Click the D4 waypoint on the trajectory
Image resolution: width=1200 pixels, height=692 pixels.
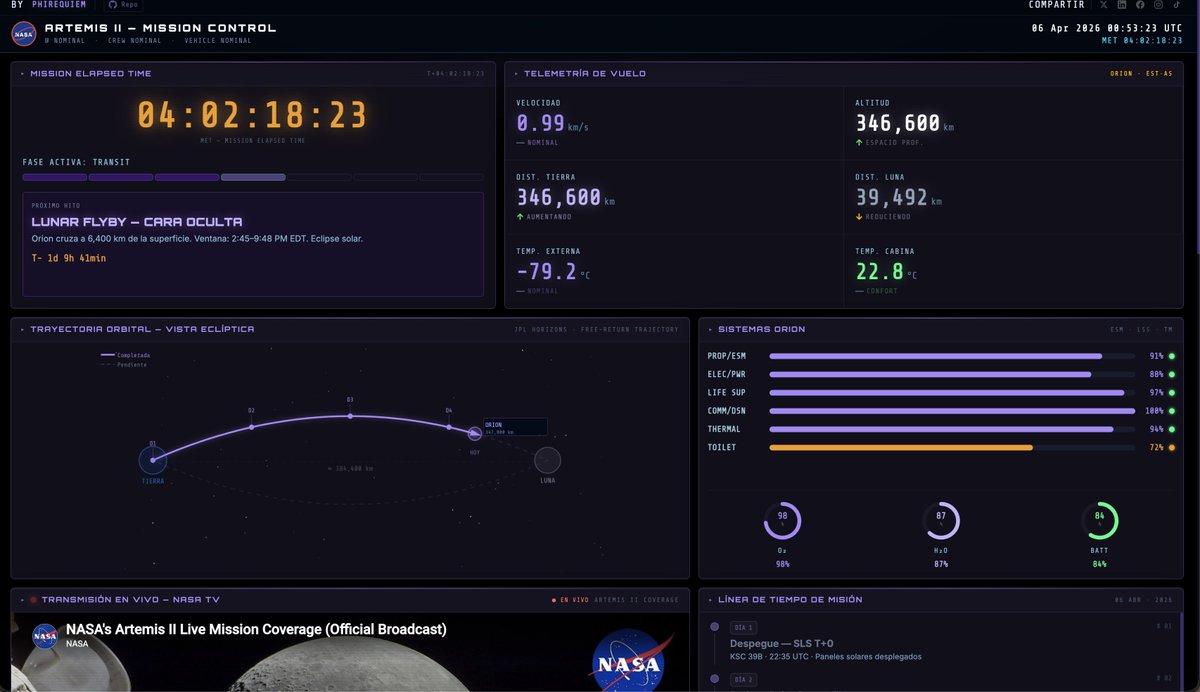tap(449, 426)
